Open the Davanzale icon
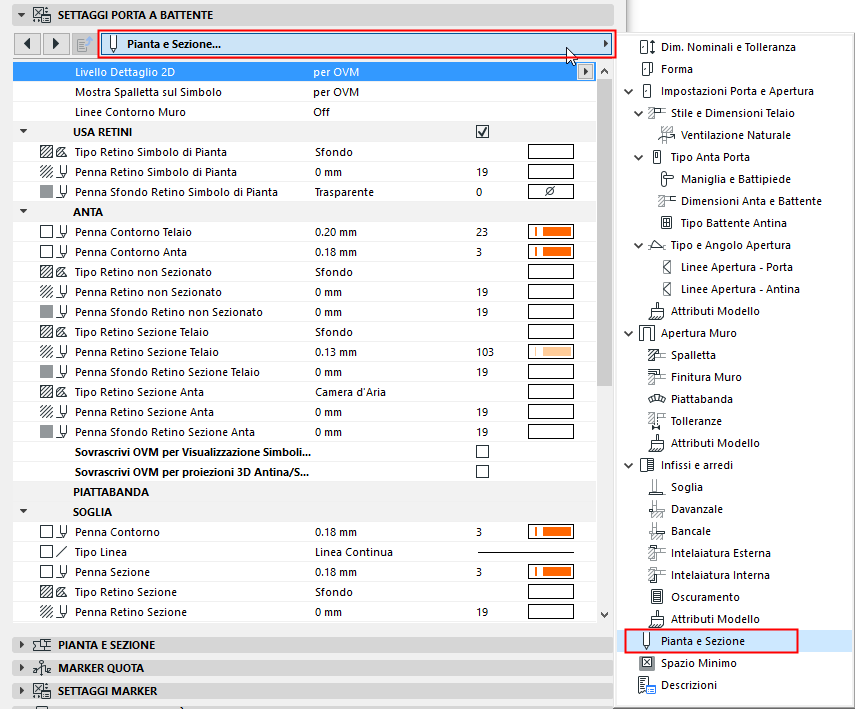Screen dimensions: 855x709 (657, 509)
